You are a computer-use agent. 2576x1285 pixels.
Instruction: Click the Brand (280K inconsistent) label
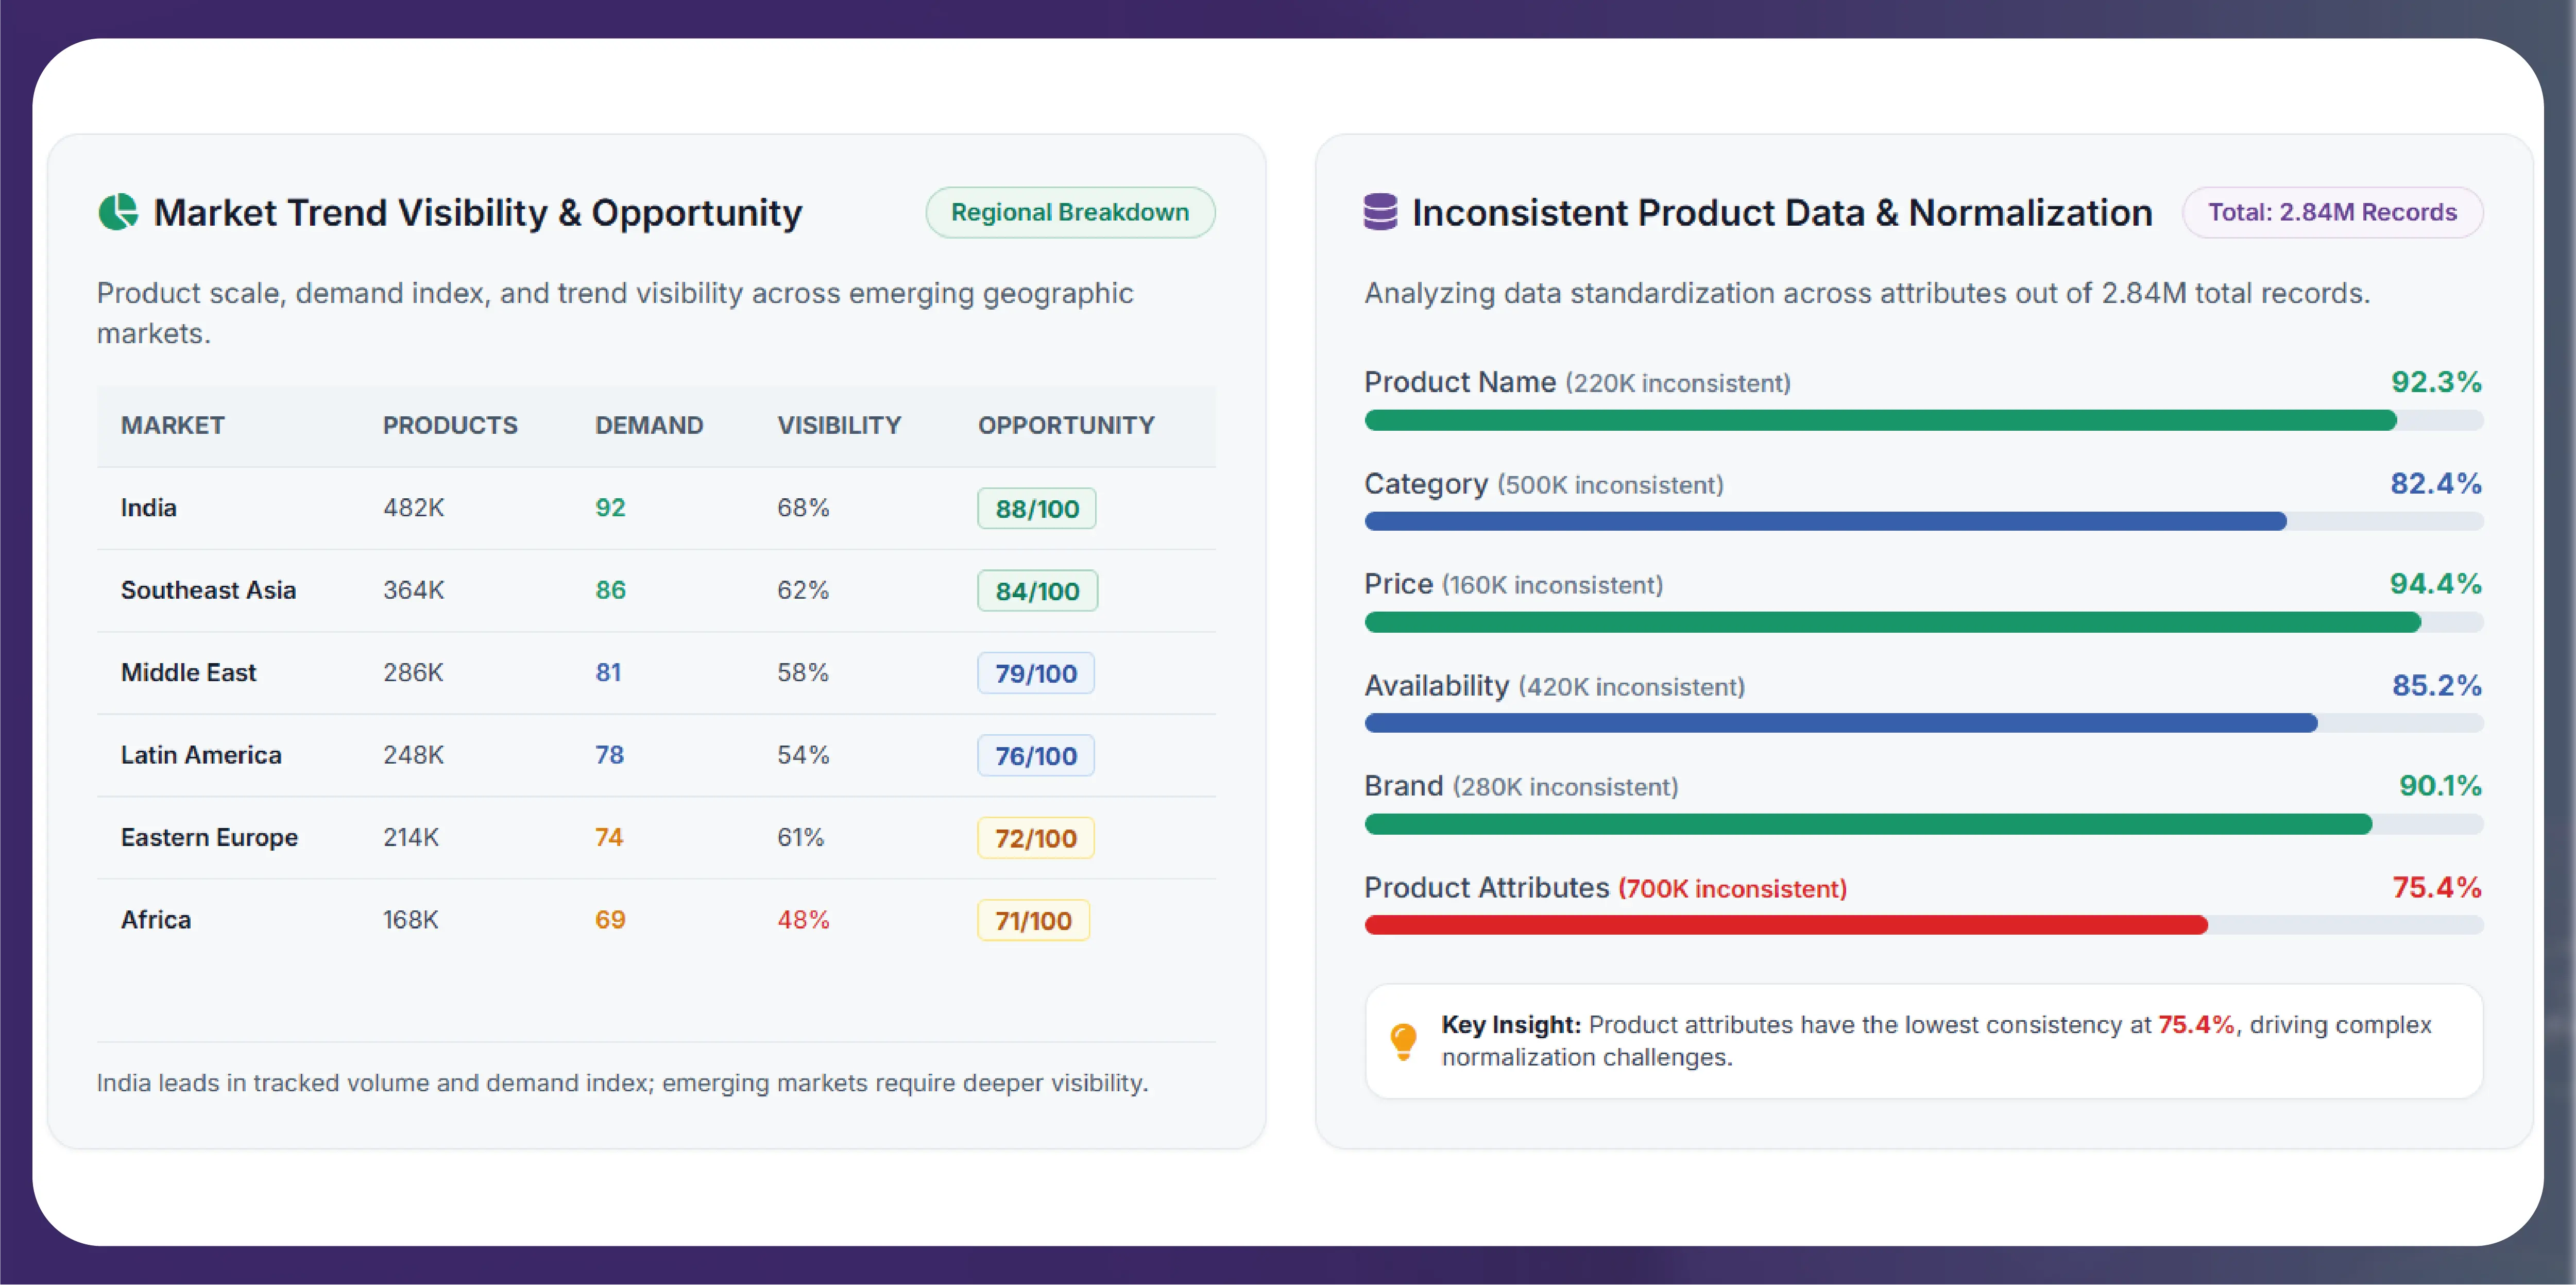[1521, 786]
